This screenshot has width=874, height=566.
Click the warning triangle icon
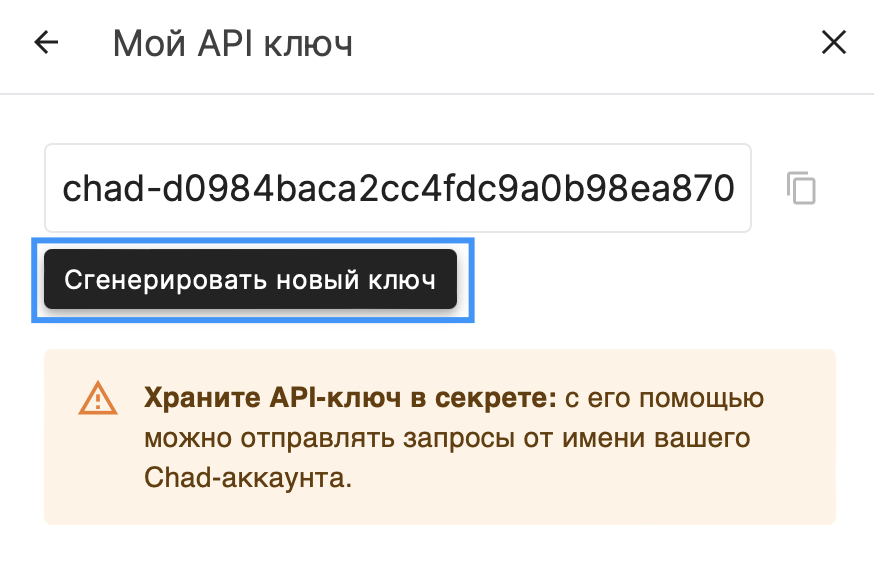tap(98, 399)
